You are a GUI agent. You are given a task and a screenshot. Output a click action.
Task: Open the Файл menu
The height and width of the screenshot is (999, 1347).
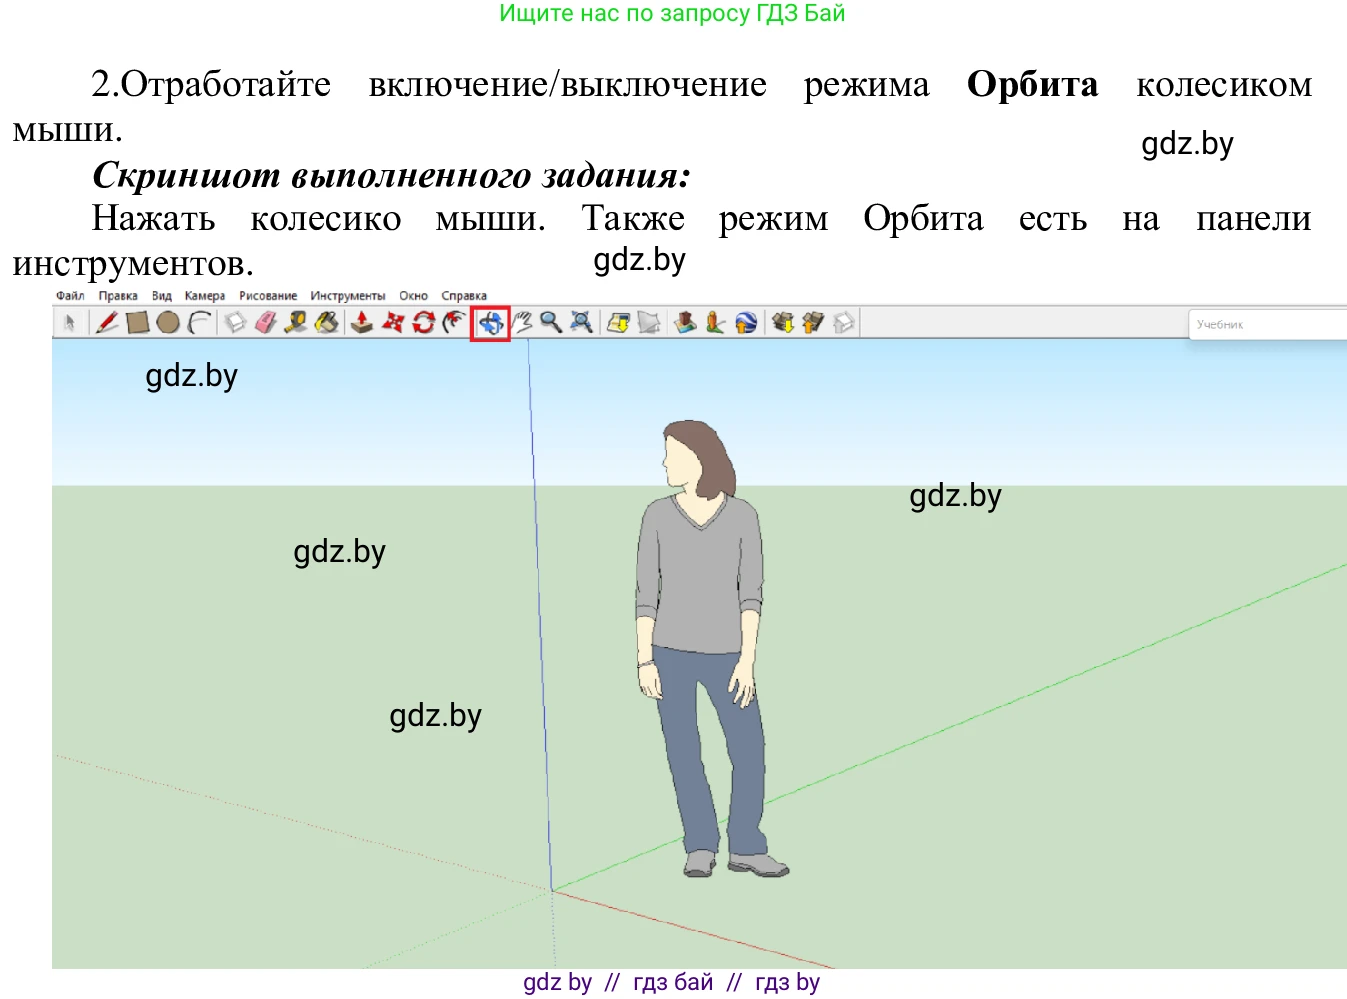68,296
